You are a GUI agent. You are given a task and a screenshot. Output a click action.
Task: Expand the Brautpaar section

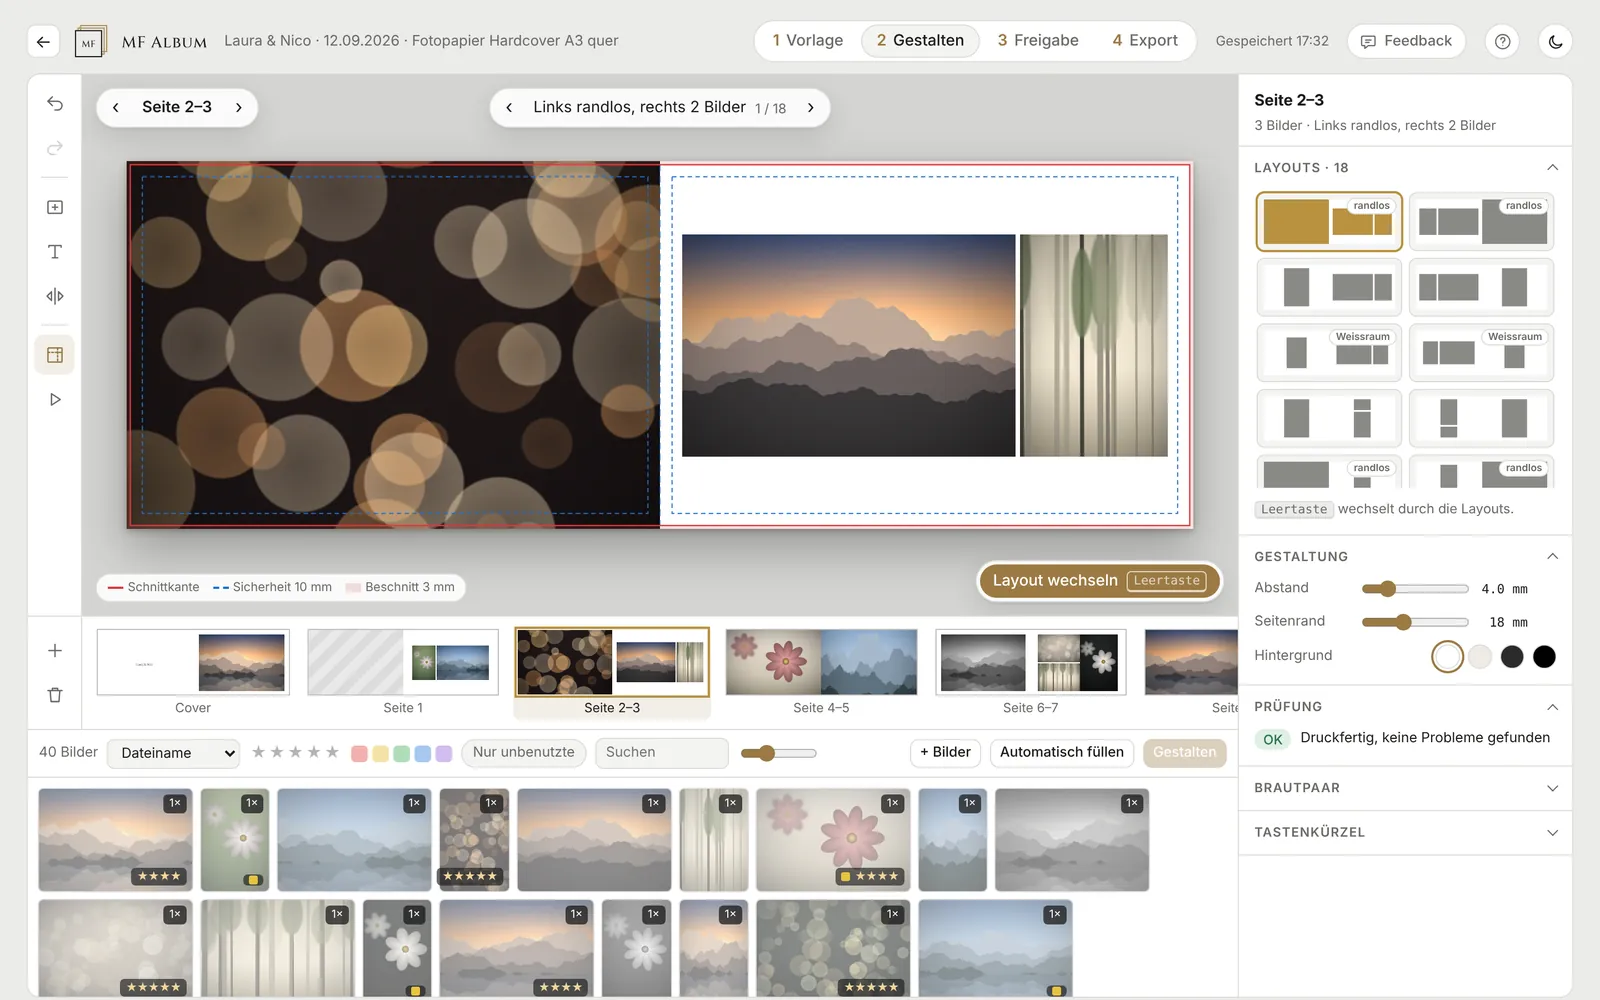1405,788
